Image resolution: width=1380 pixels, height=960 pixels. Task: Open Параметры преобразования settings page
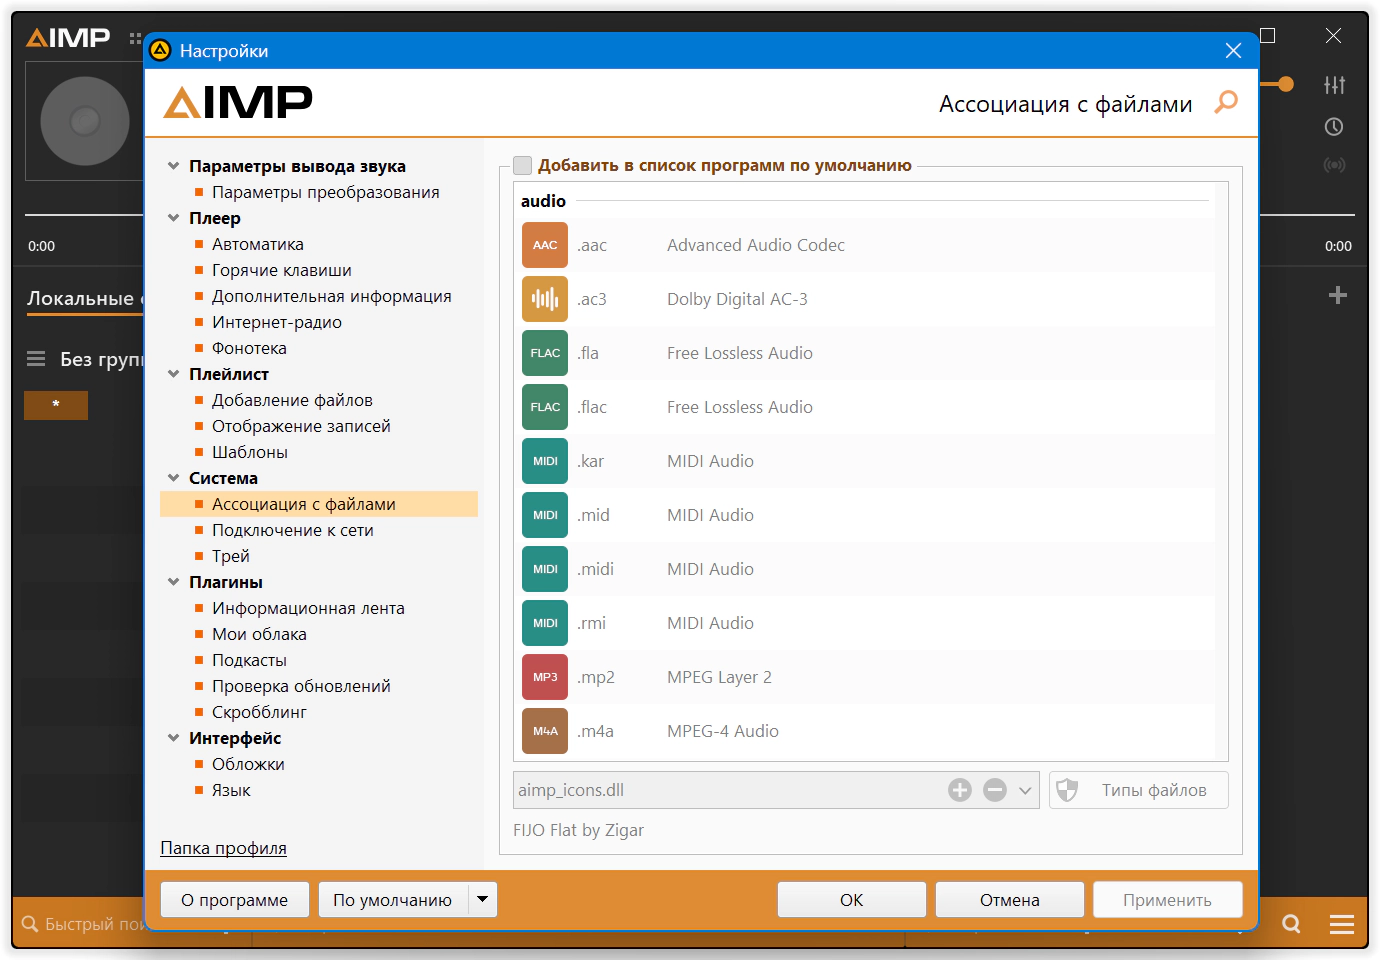coord(326,192)
